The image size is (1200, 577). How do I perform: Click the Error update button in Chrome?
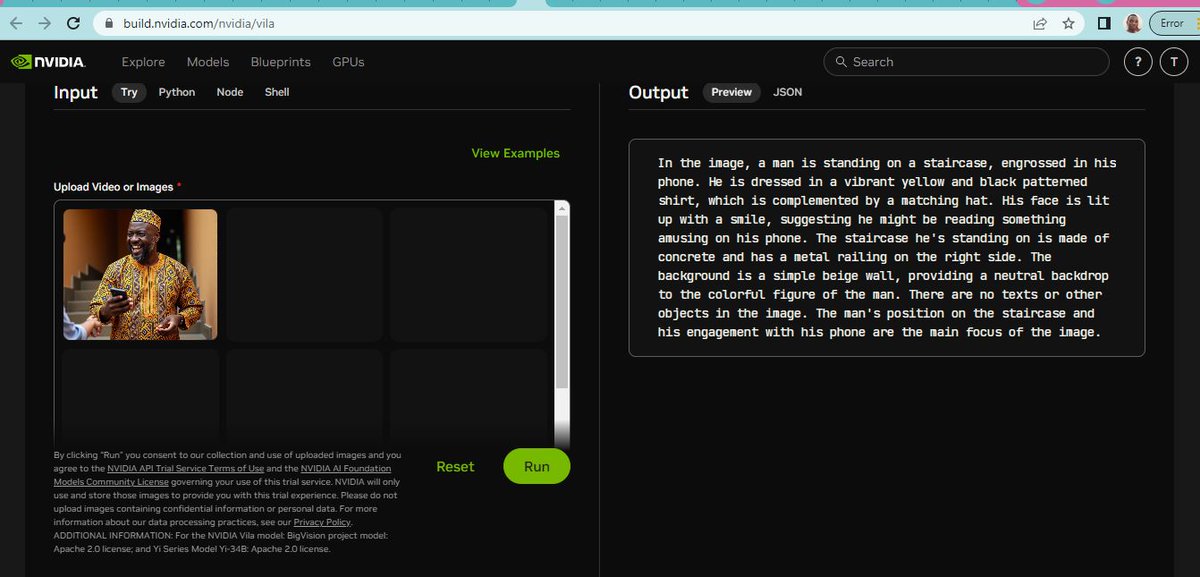(x=1172, y=23)
